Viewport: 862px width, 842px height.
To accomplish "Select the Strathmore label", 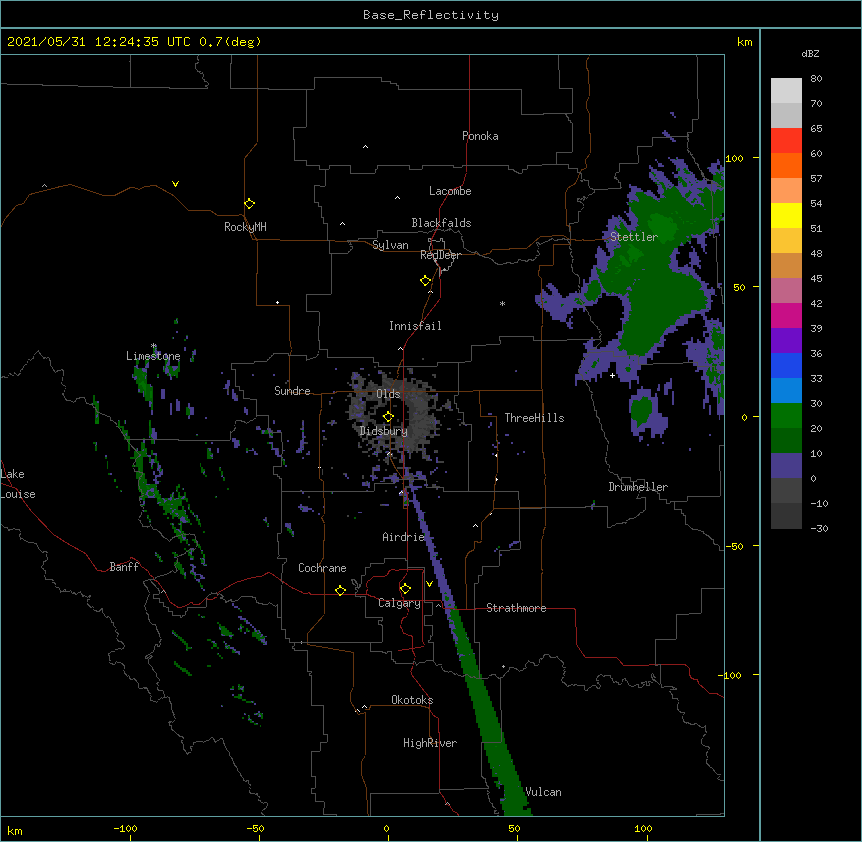I will [516, 608].
